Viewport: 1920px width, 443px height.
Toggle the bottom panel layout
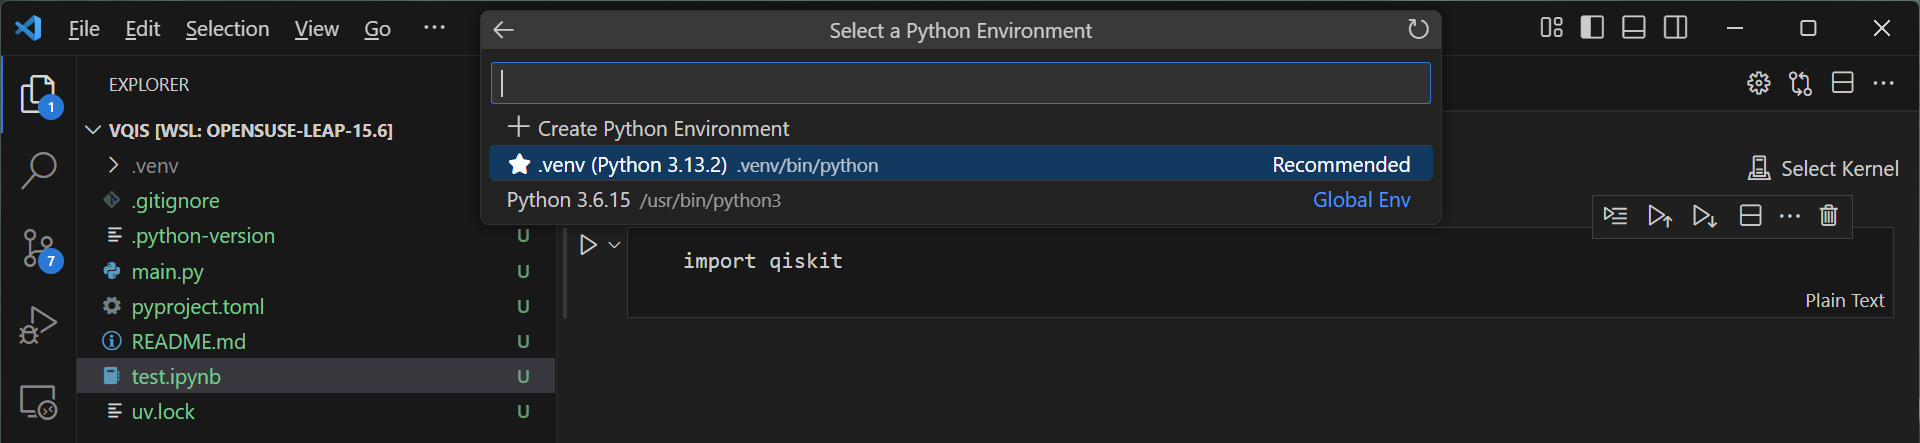1634,28
